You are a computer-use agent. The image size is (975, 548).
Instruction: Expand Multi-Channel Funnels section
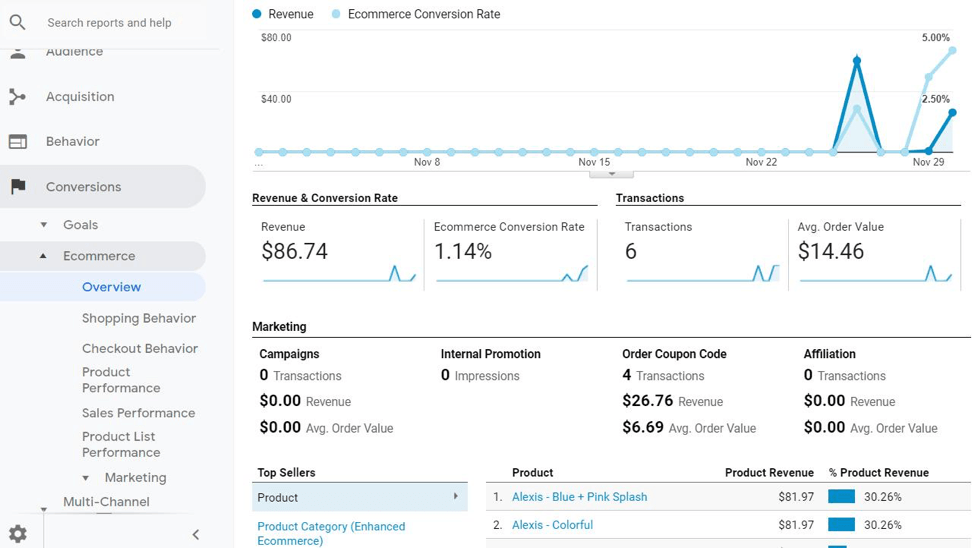click(x=43, y=509)
